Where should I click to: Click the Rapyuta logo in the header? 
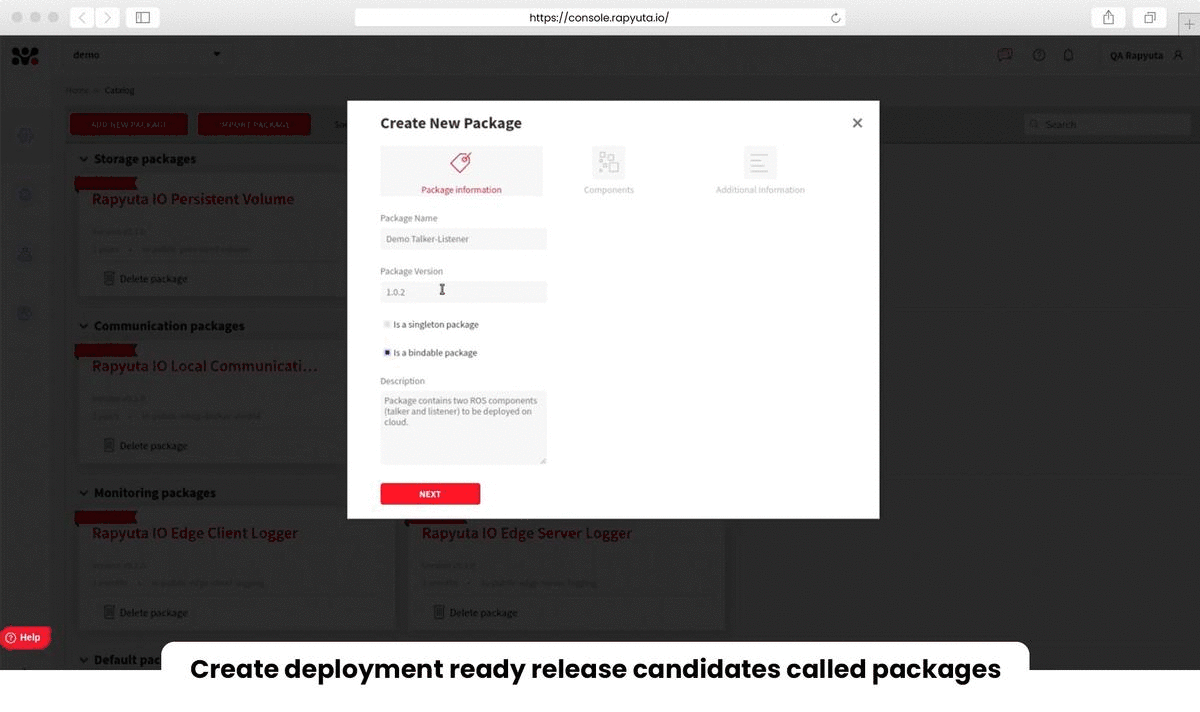[25, 56]
